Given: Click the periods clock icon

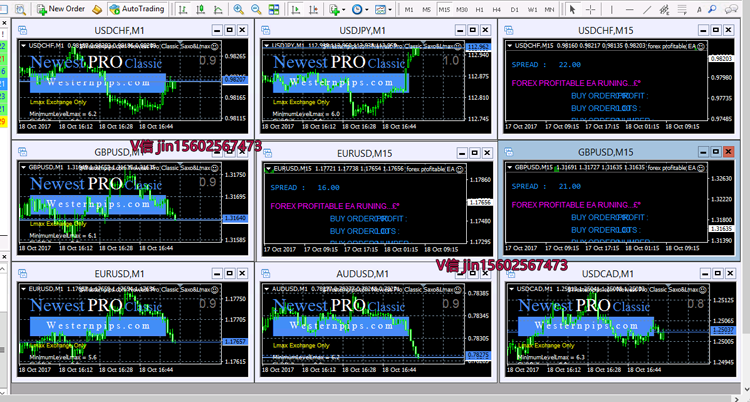Looking at the screenshot, I should 357,9.
